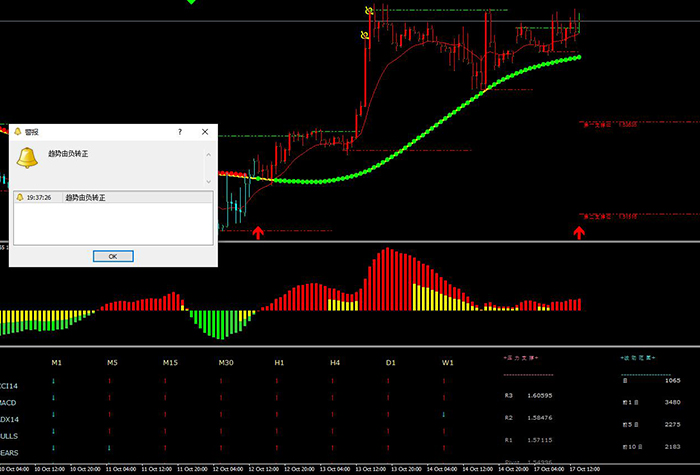Viewport: 700px width, 475px height.
Task: Click the bell icon beside 19:37:26
Action: pyautogui.click(x=20, y=197)
